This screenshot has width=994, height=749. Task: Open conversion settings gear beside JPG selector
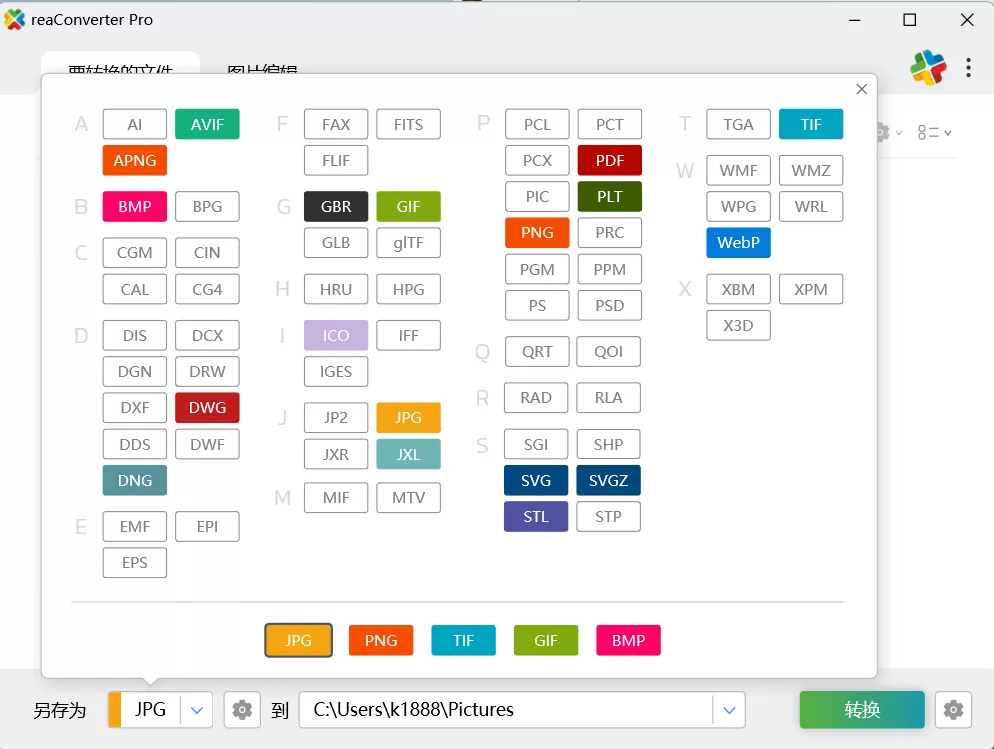tap(241, 709)
